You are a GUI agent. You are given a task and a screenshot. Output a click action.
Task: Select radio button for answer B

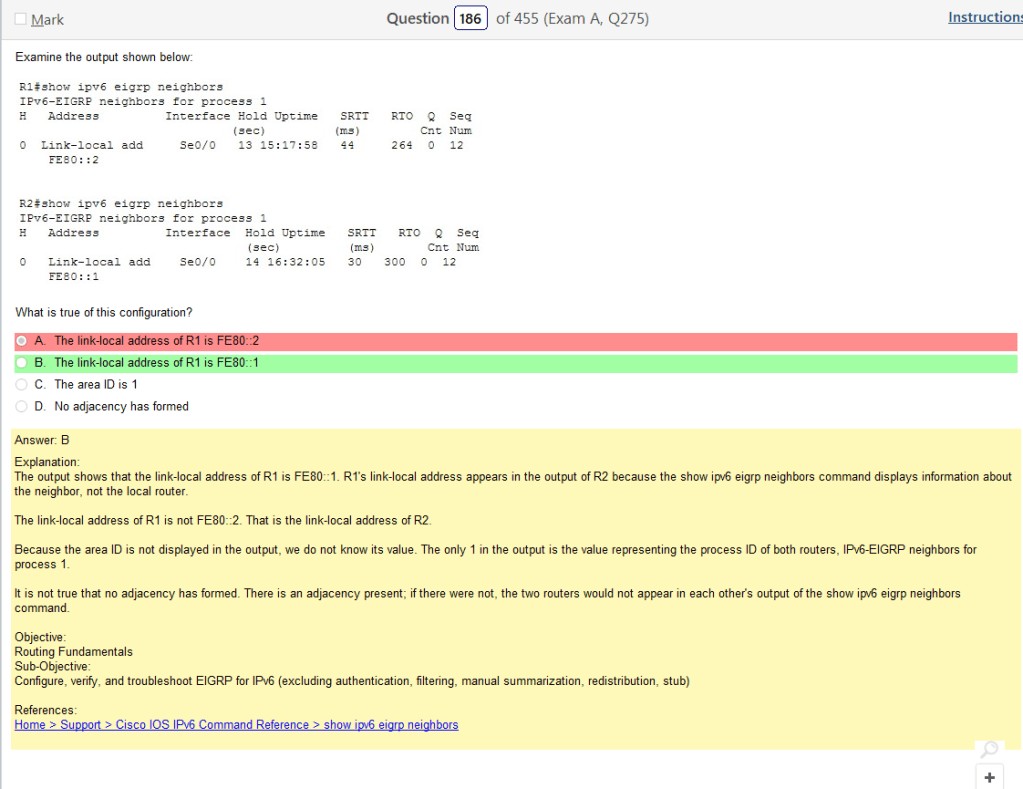point(21,363)
